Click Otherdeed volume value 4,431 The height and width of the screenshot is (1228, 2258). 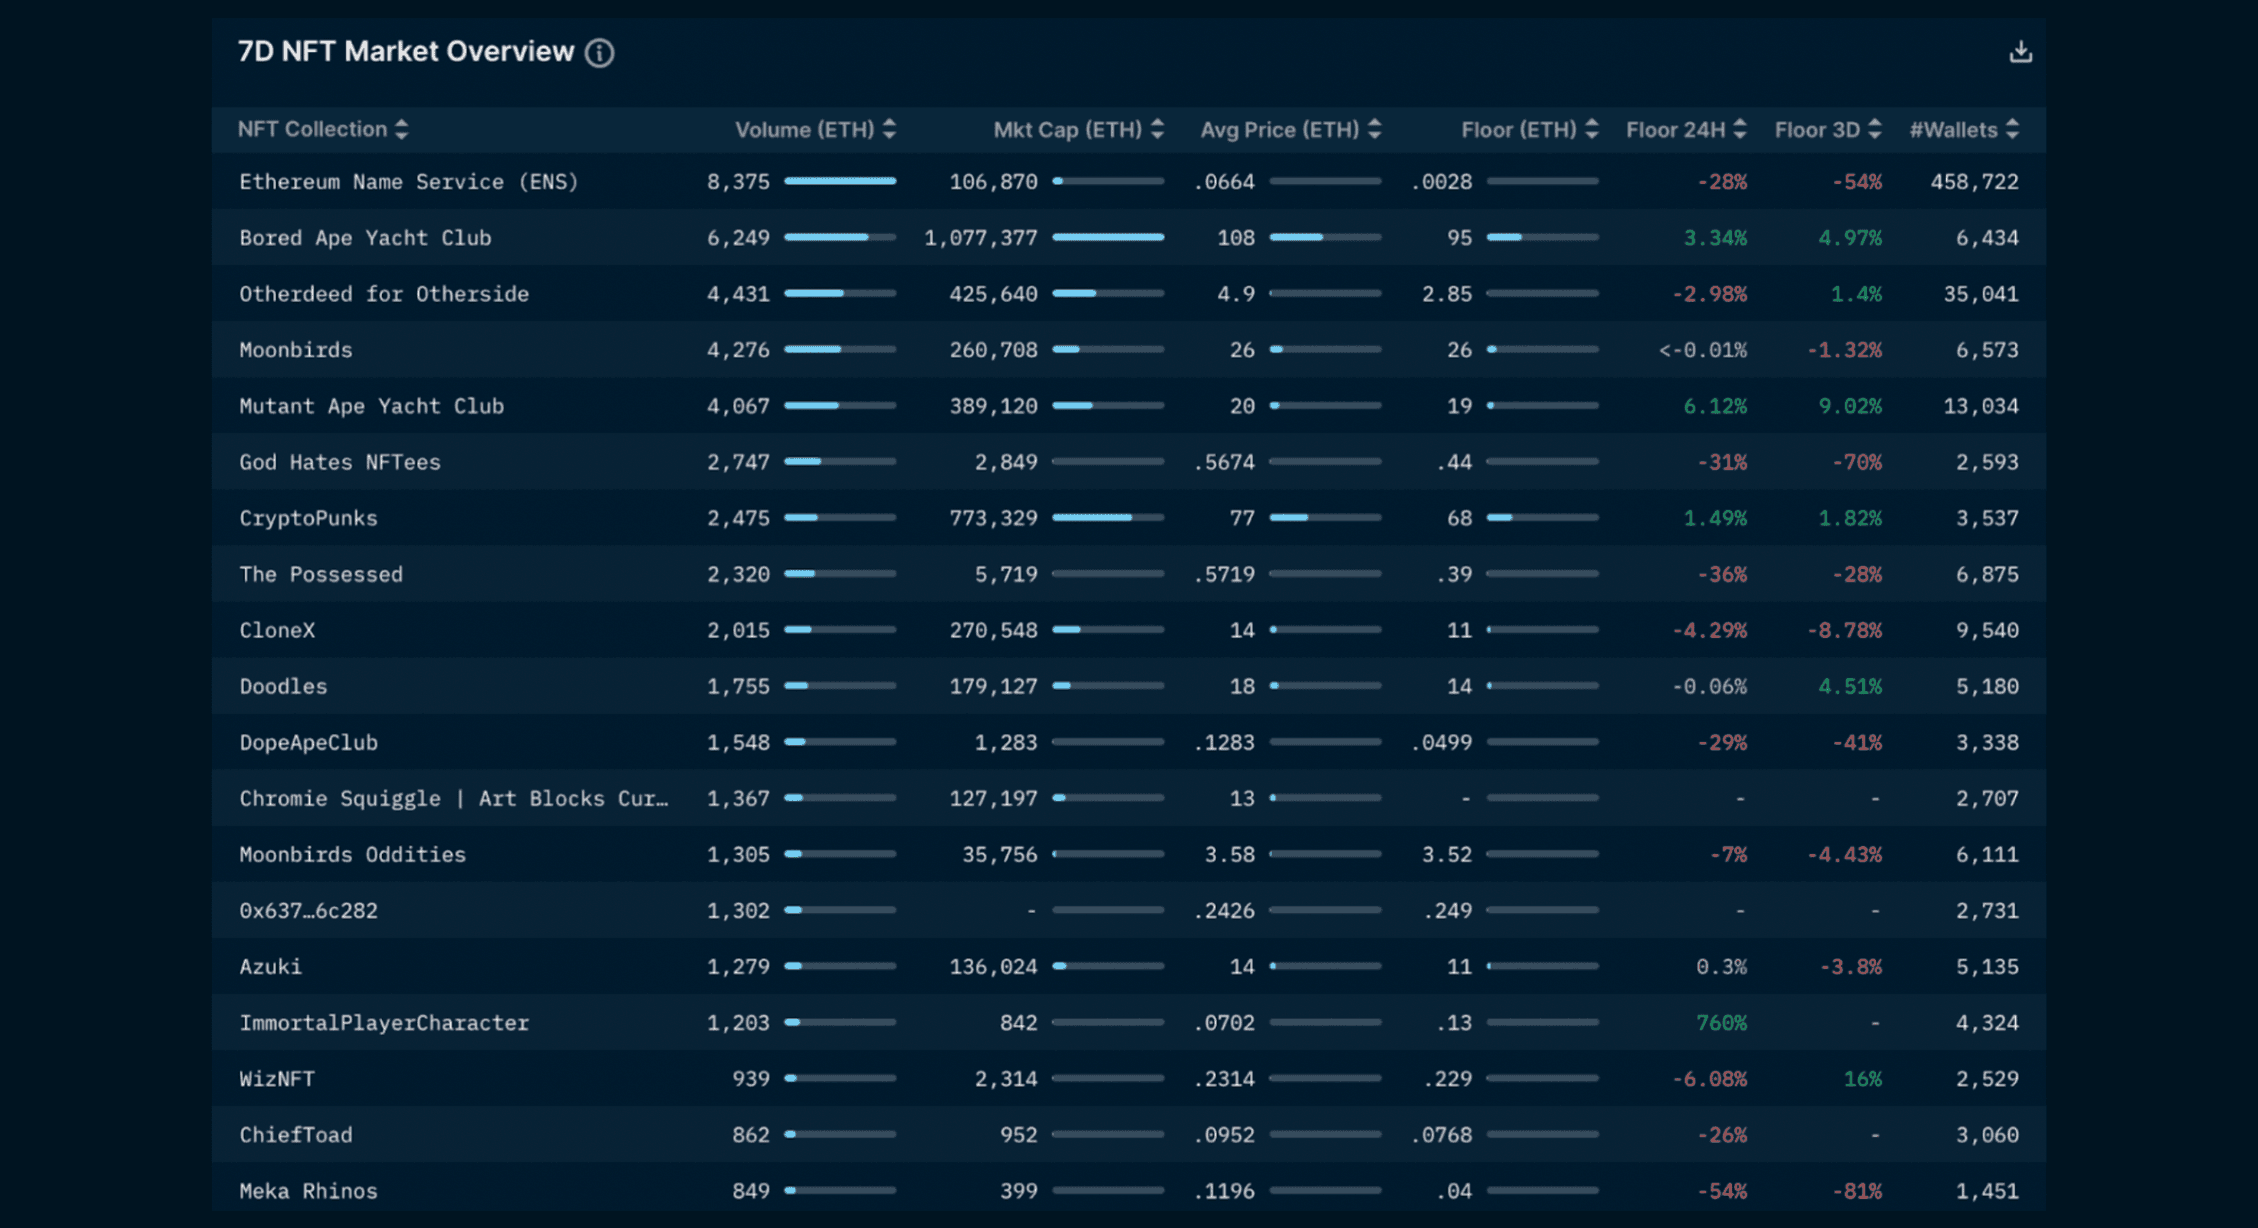coord(738,294)
